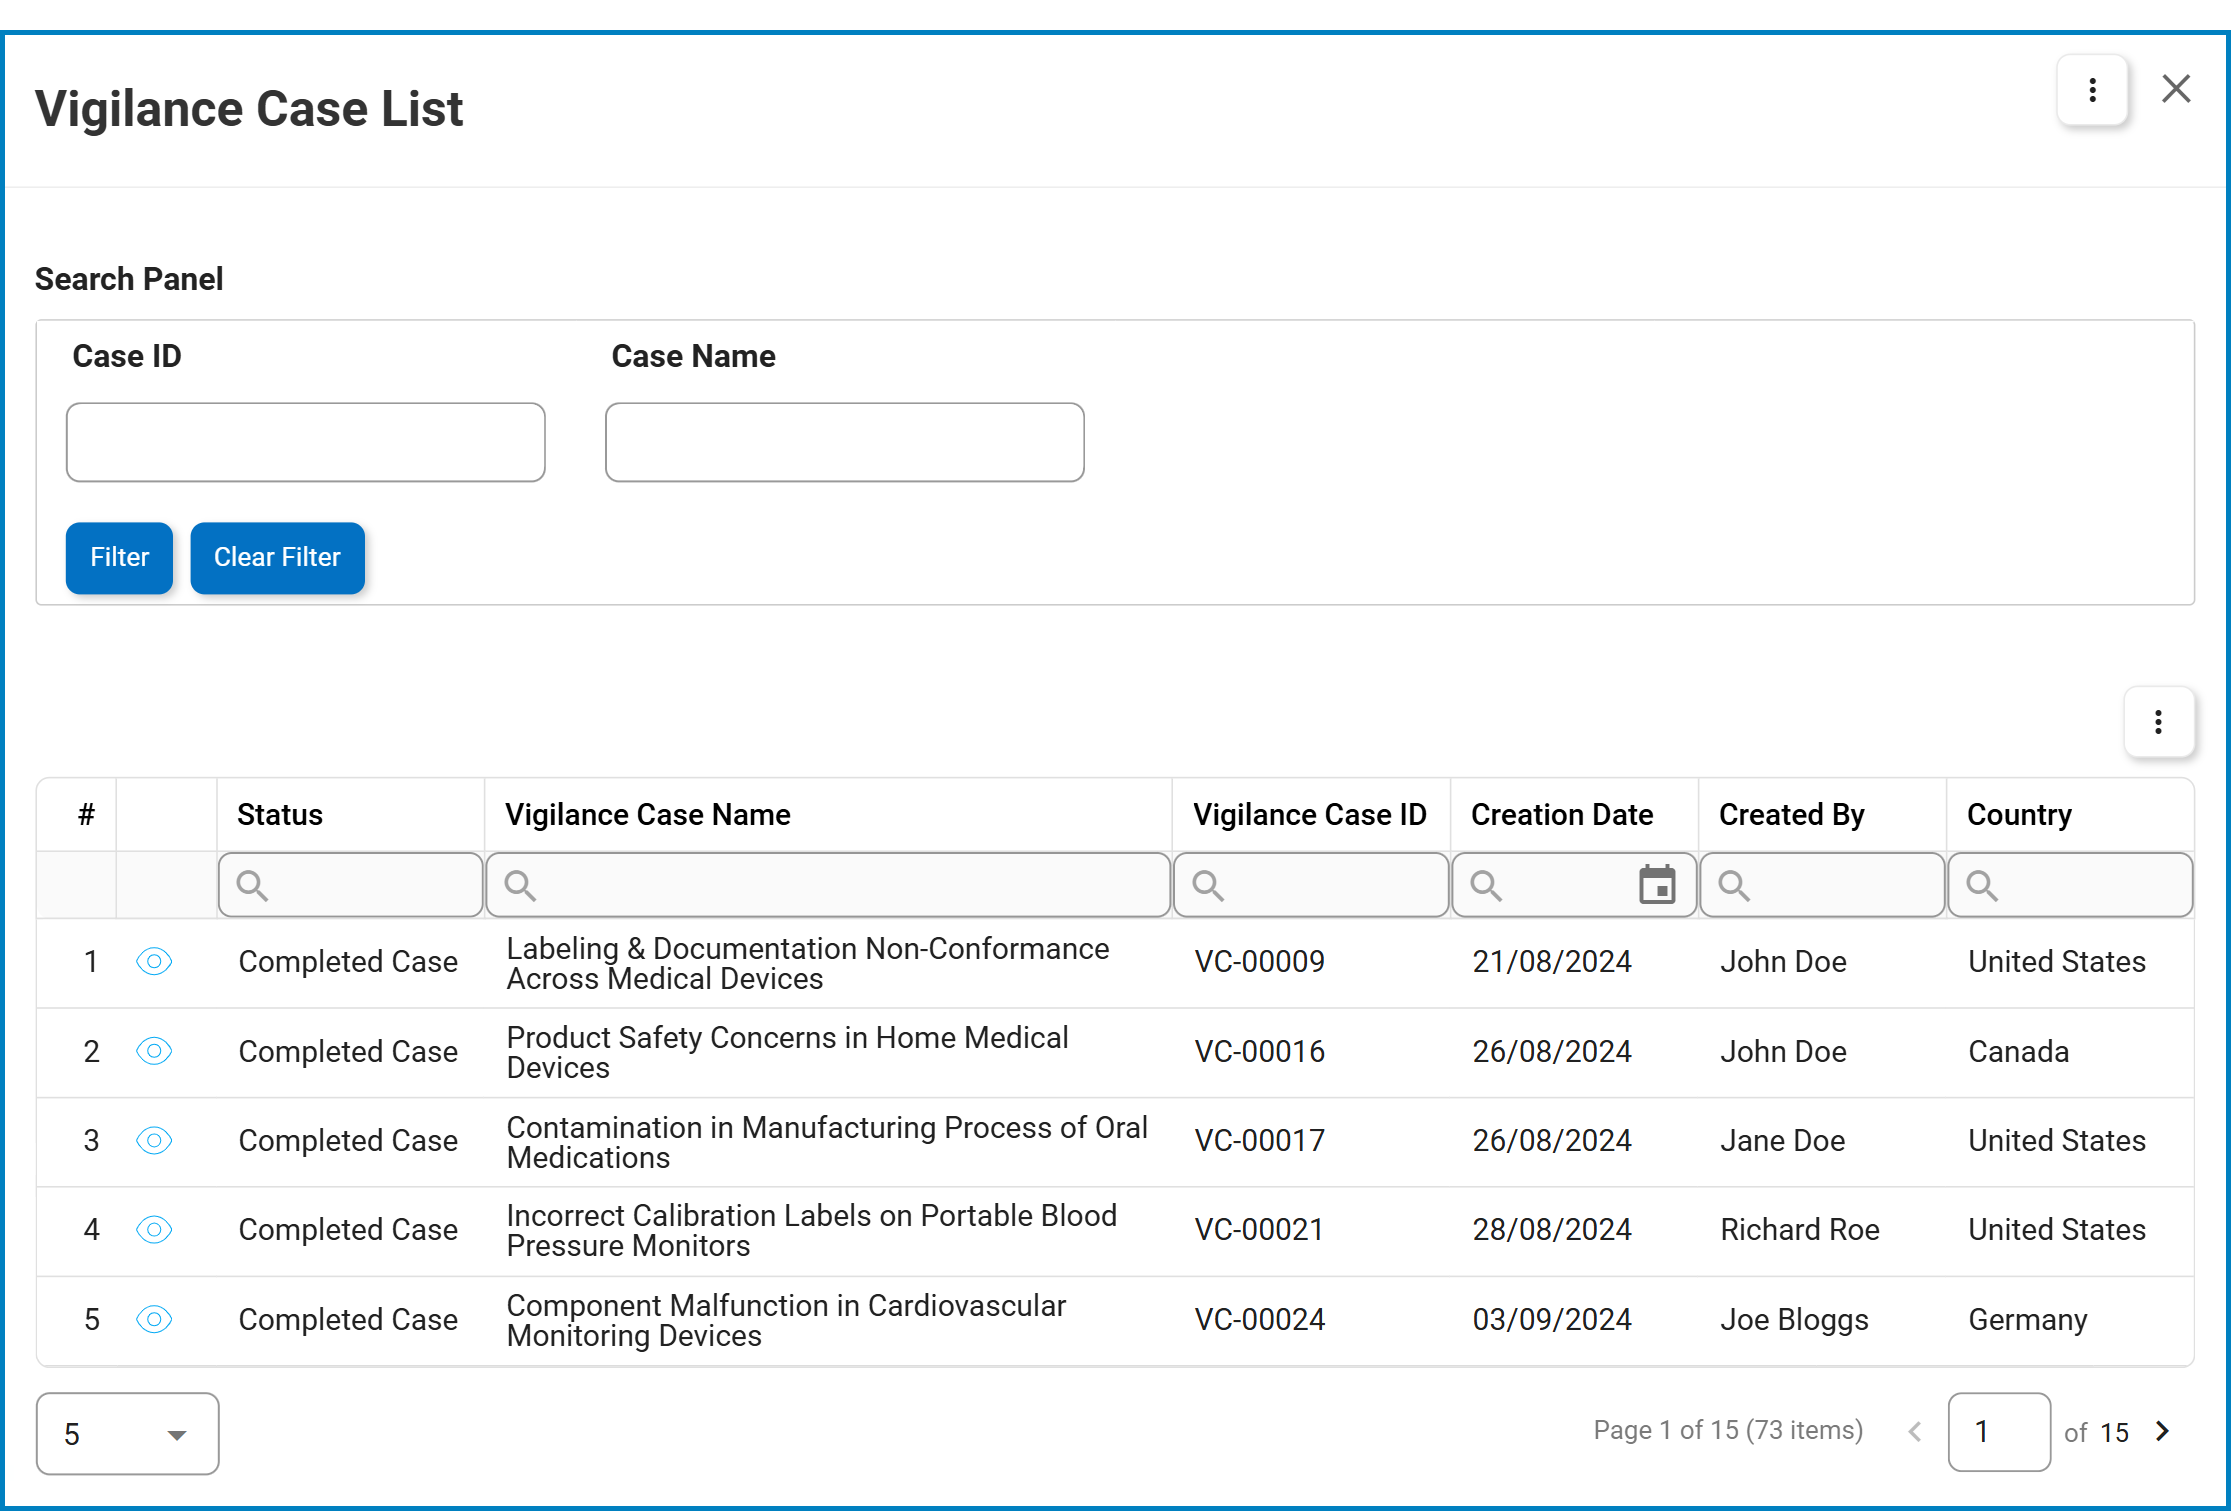
Task: Click the Status column filter box
Action: click(351, 885)
